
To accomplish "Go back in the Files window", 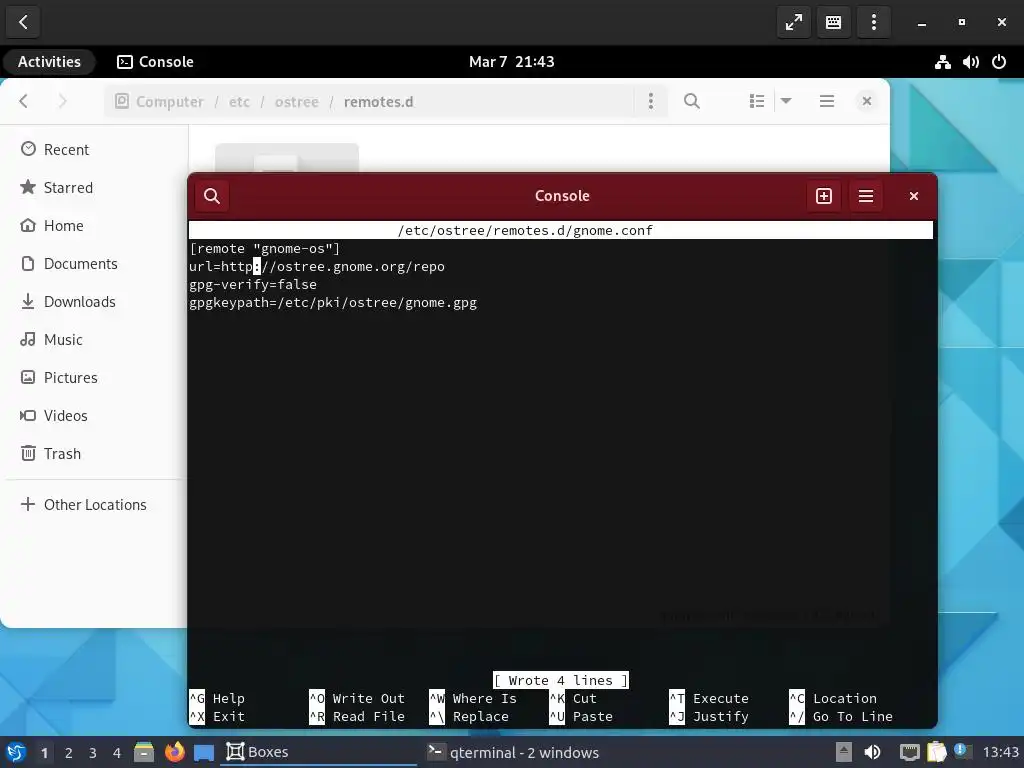I will coord(24,101).
